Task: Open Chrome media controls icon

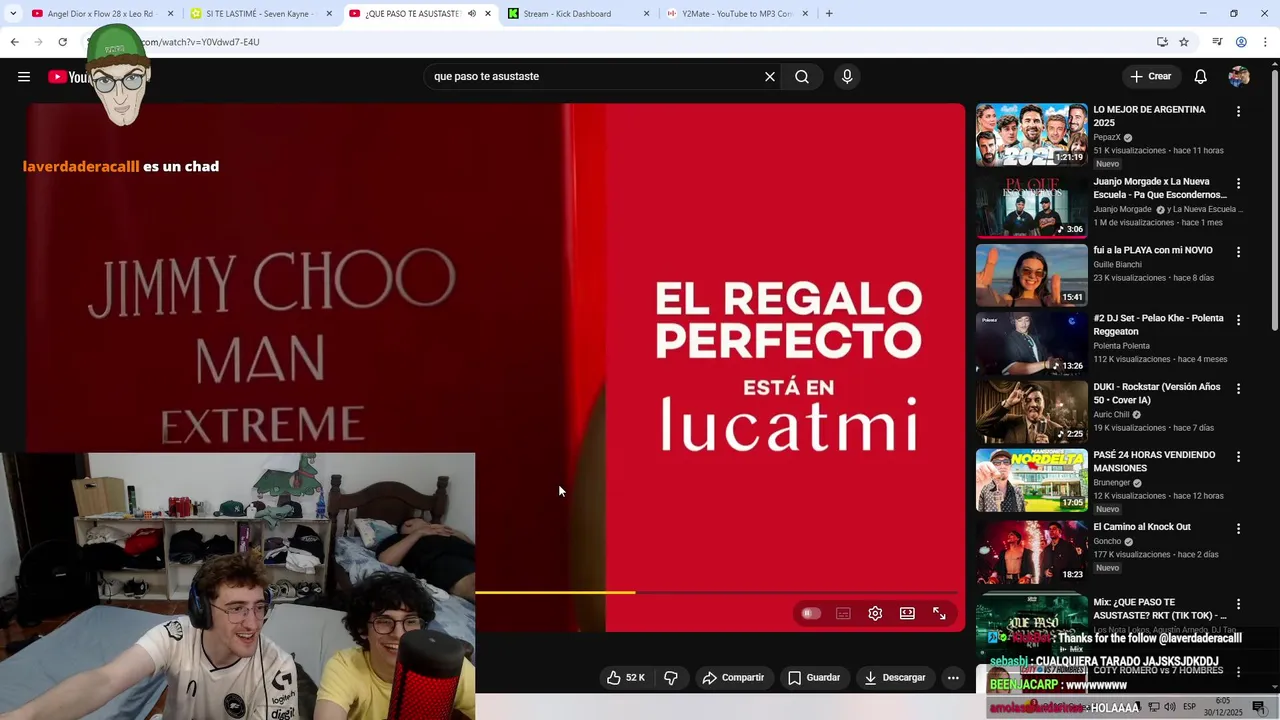Action: click(1217, 42)
